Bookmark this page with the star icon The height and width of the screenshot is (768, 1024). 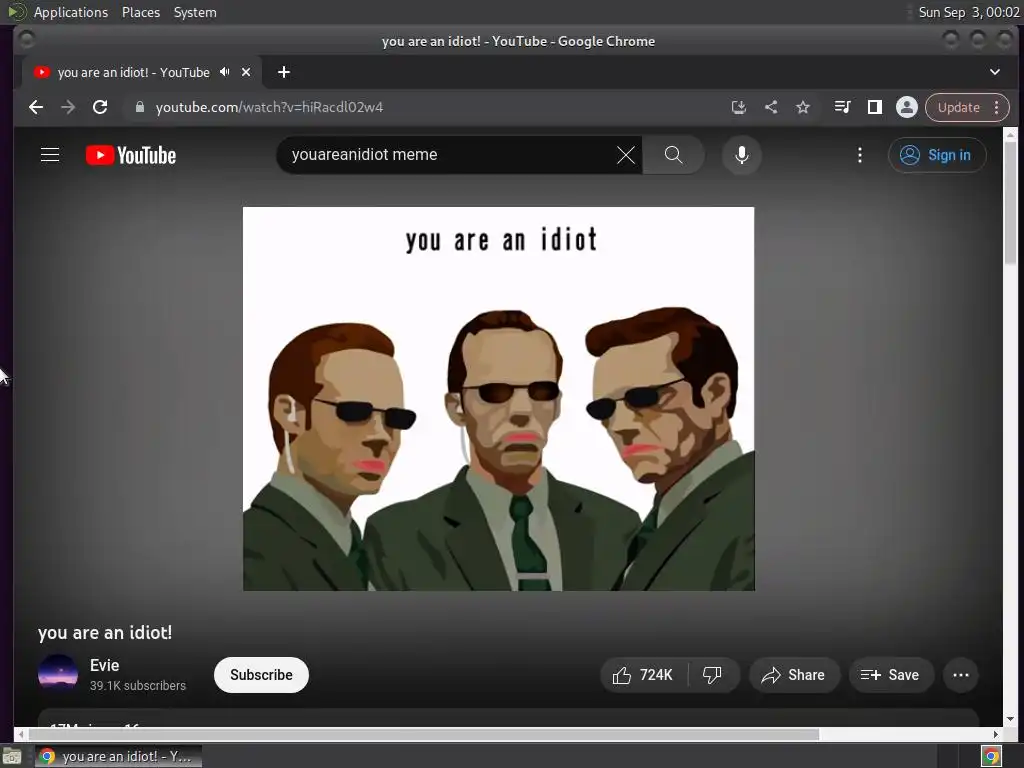[x=803, y=107]
